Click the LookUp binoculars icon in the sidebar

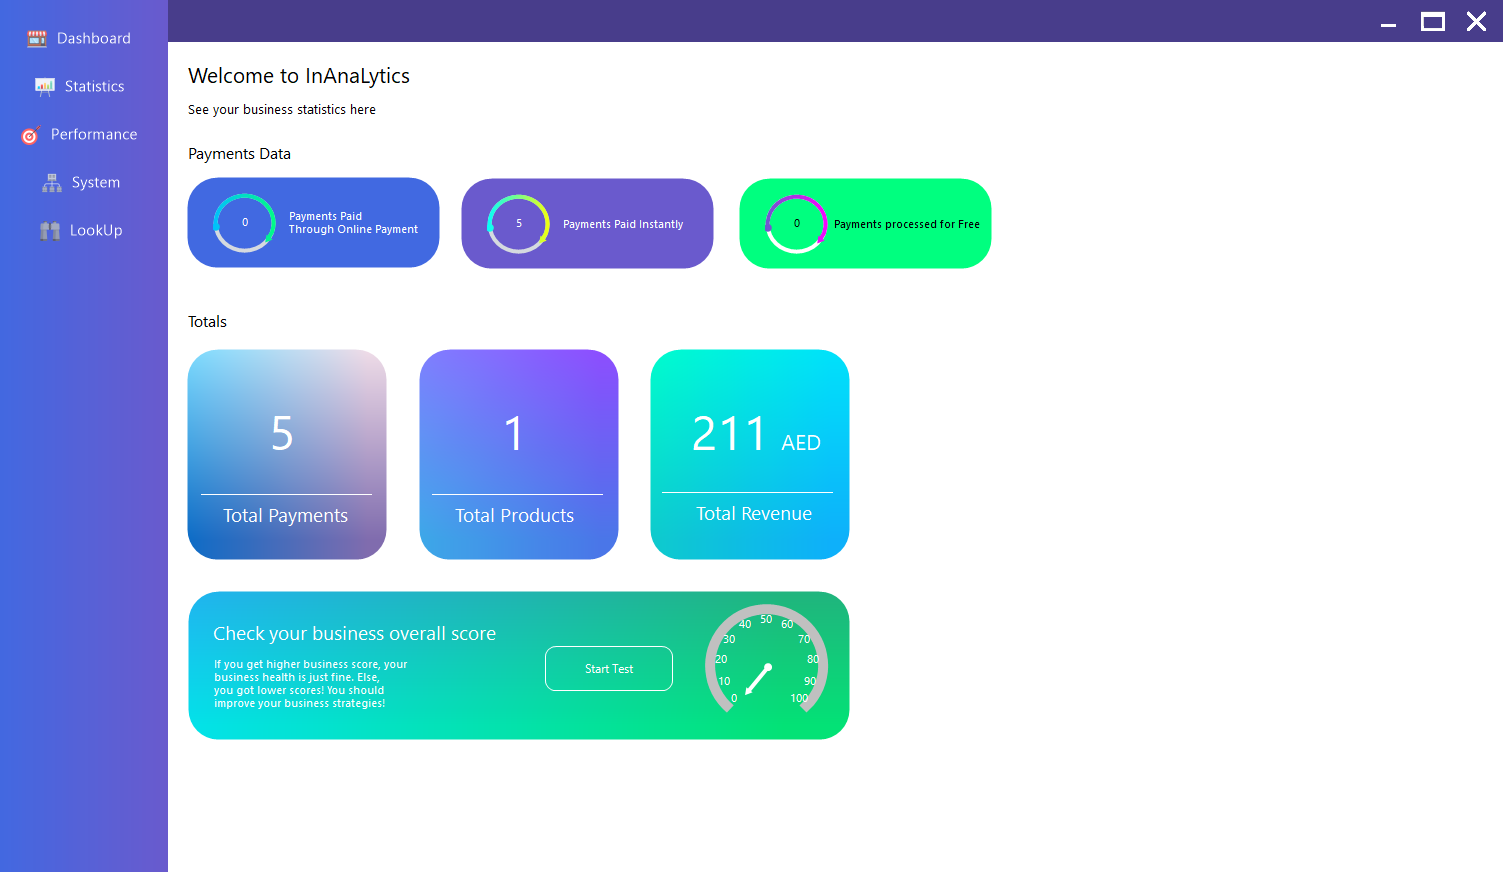coord(50,230)
